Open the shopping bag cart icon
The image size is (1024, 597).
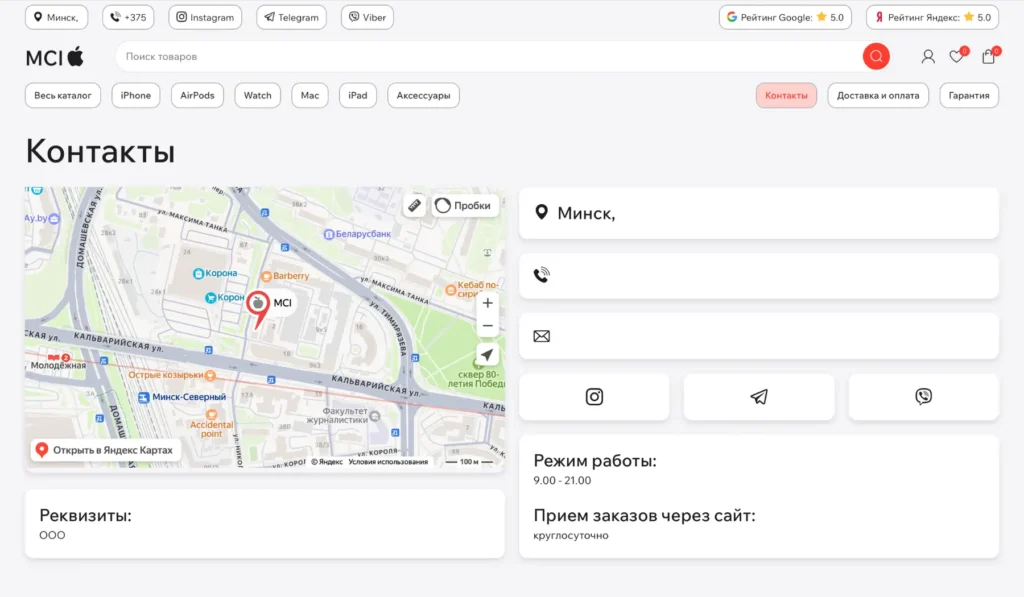pos(988,57)
